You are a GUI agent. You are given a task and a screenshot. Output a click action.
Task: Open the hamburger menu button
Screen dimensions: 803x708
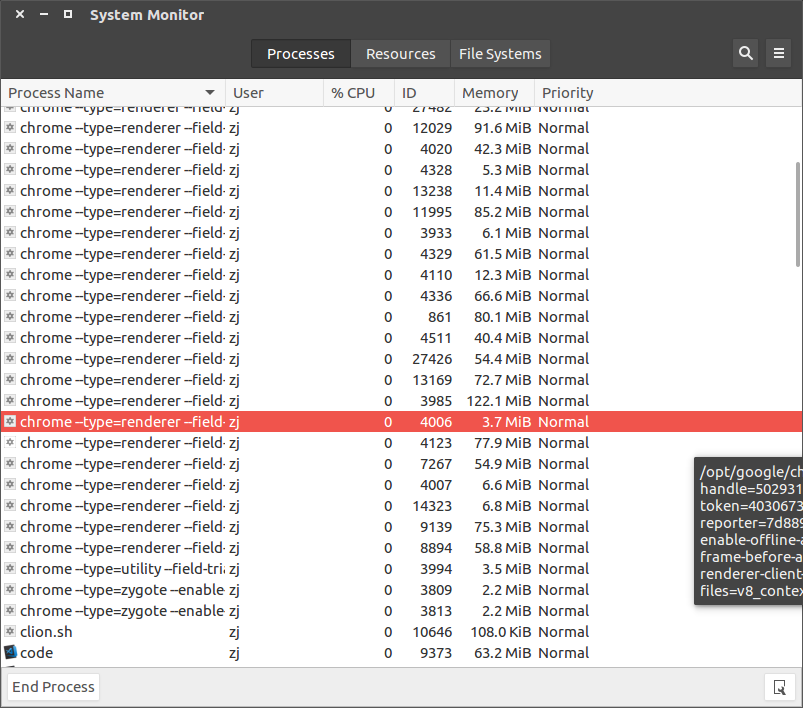778,53
